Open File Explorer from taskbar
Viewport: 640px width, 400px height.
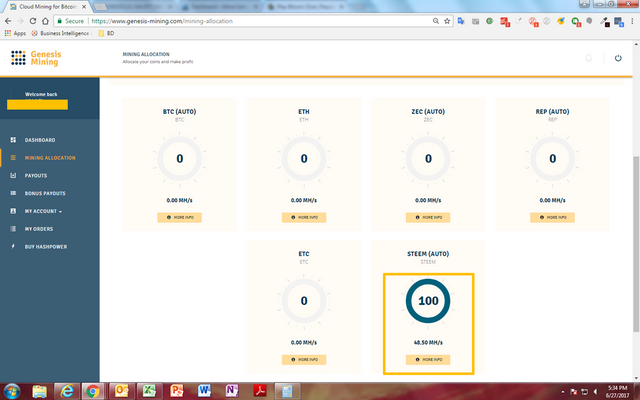[40, 391]
